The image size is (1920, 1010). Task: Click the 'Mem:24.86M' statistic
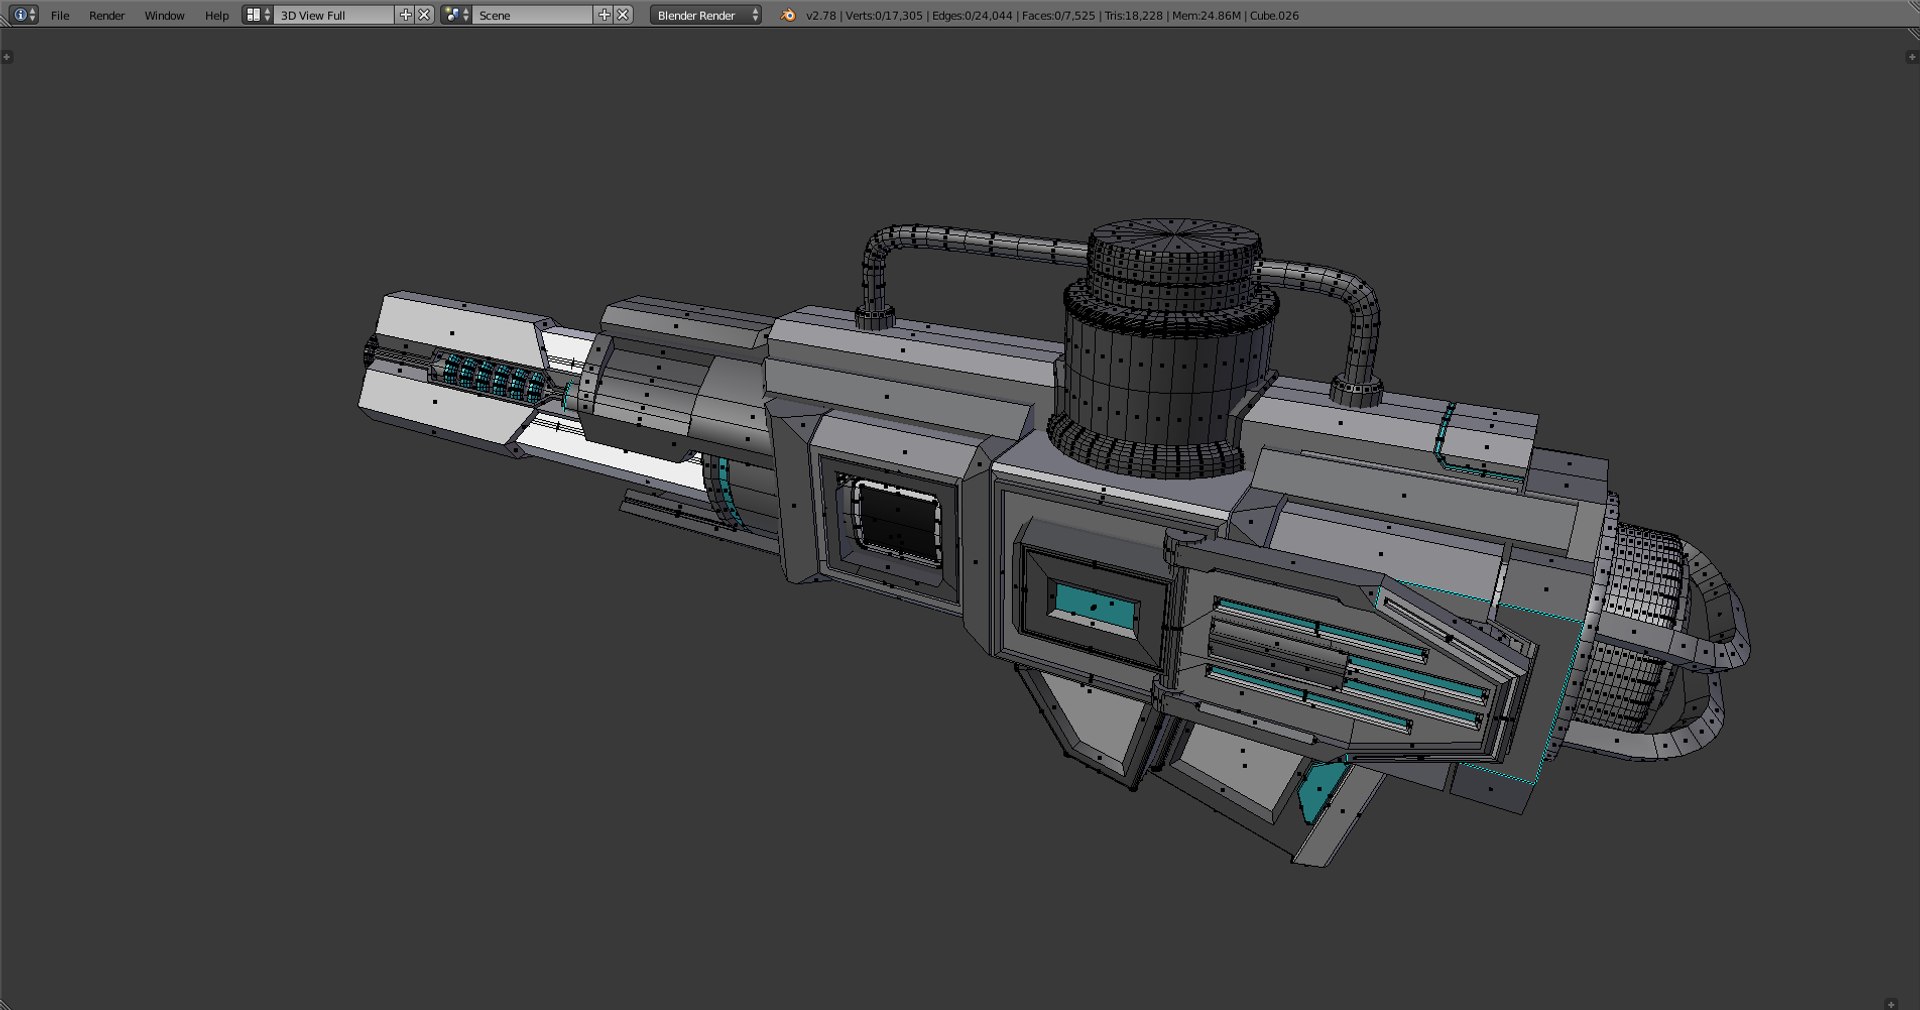[1206, 15]
